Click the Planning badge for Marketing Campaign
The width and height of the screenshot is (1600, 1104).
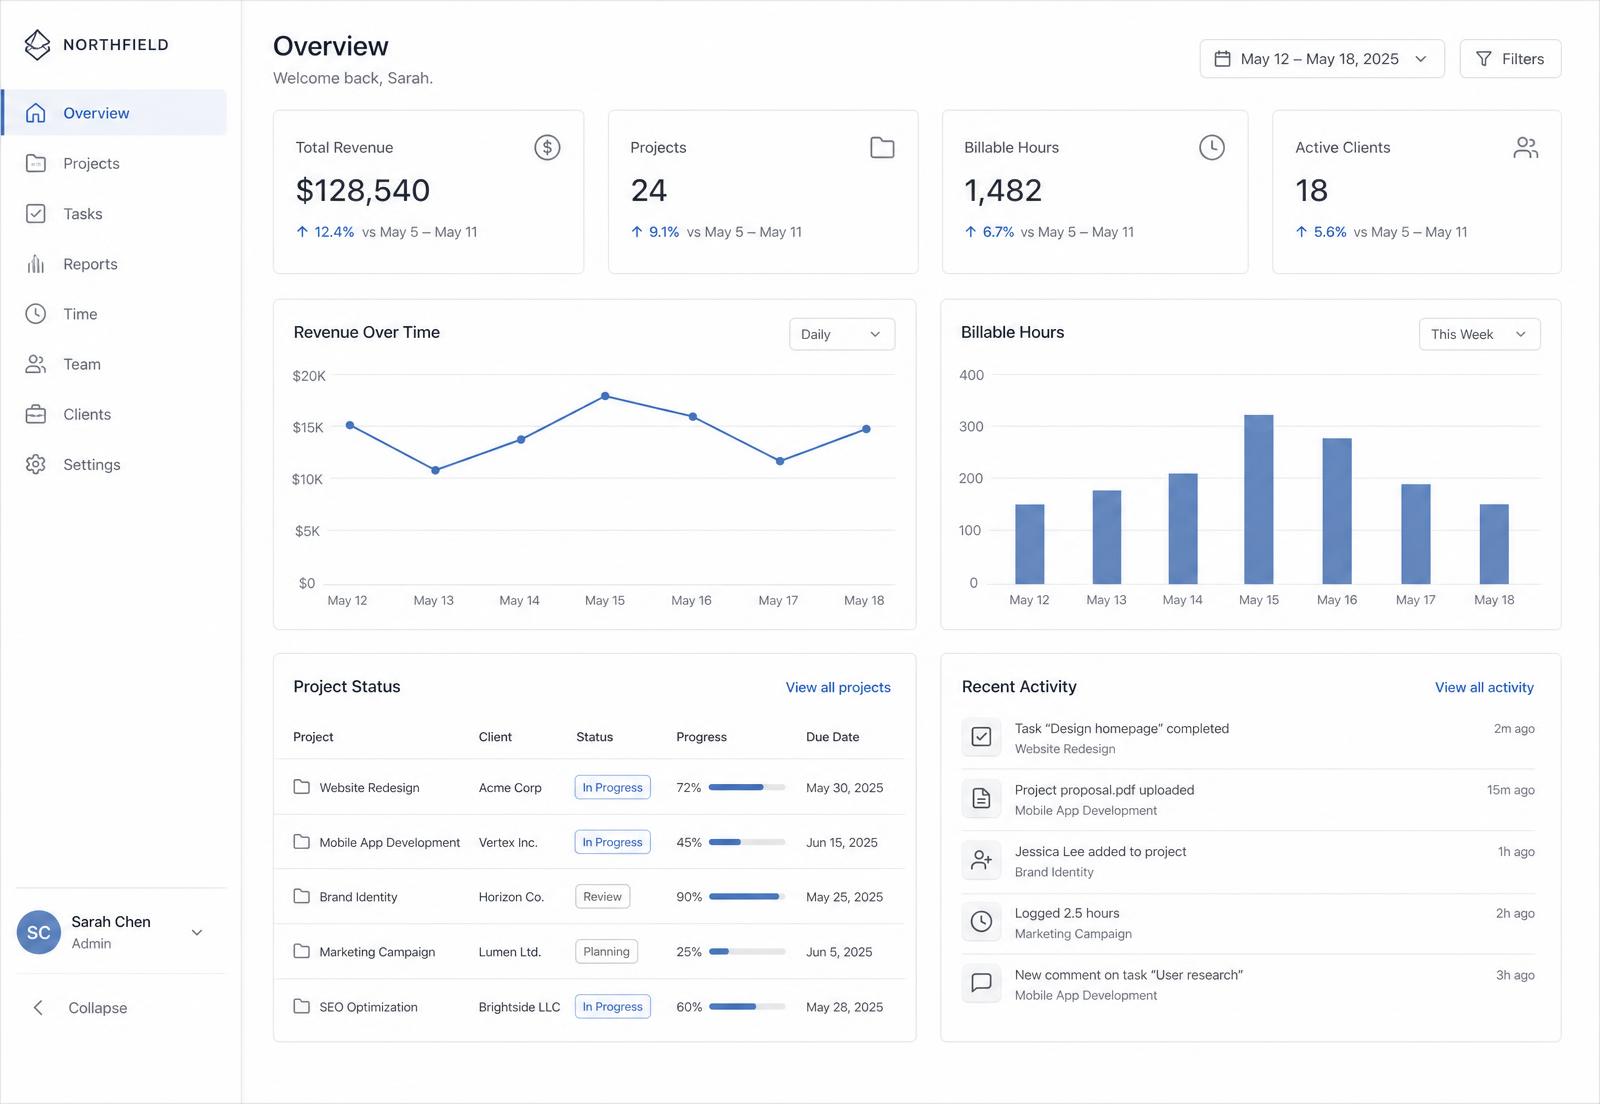point(606,951)
